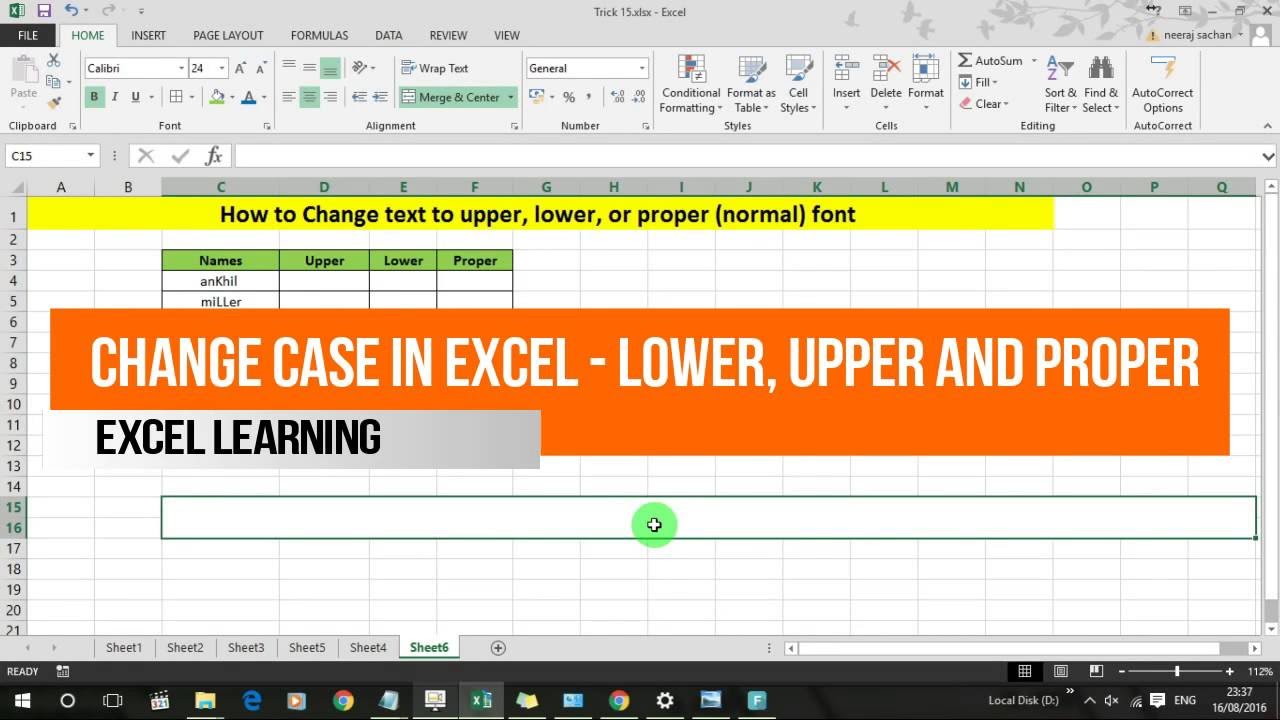Viewport: 1280px width, 720px height.
Task: Click the zoom slider in status bar
Action: pos(1177,671)
